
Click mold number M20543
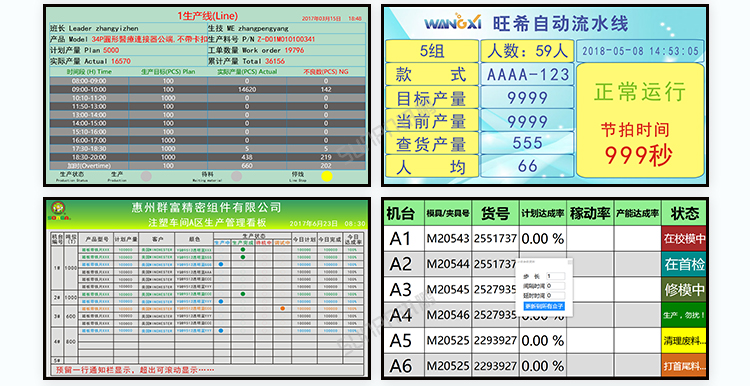click(448, 238)
